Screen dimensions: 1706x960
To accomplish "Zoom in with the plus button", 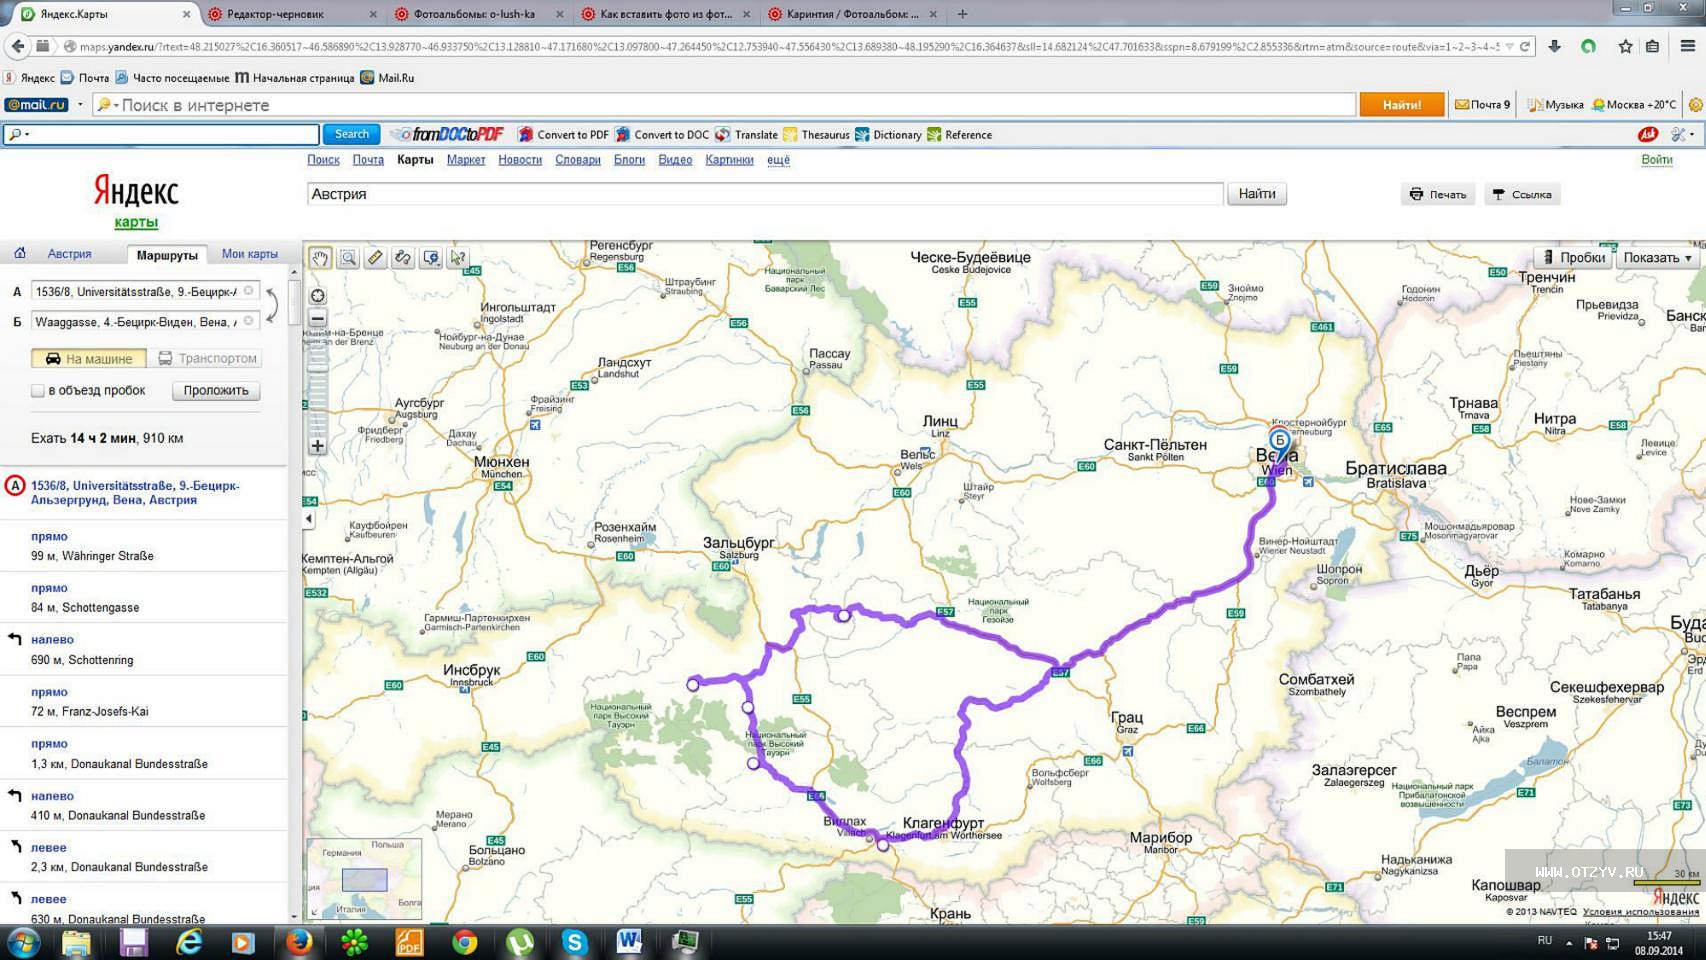I will click(x=317, y=446).
